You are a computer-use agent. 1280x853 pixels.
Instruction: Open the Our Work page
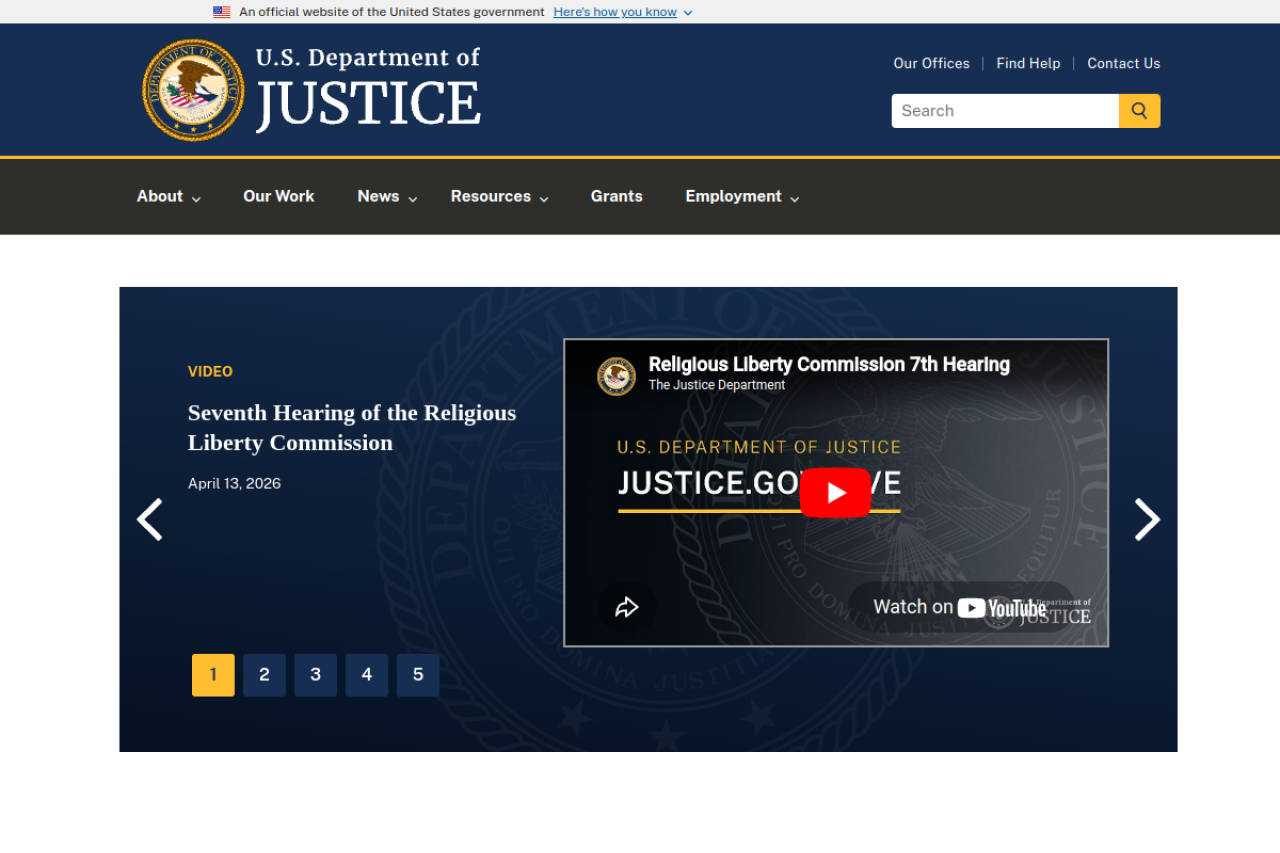(x=278, y=197)
